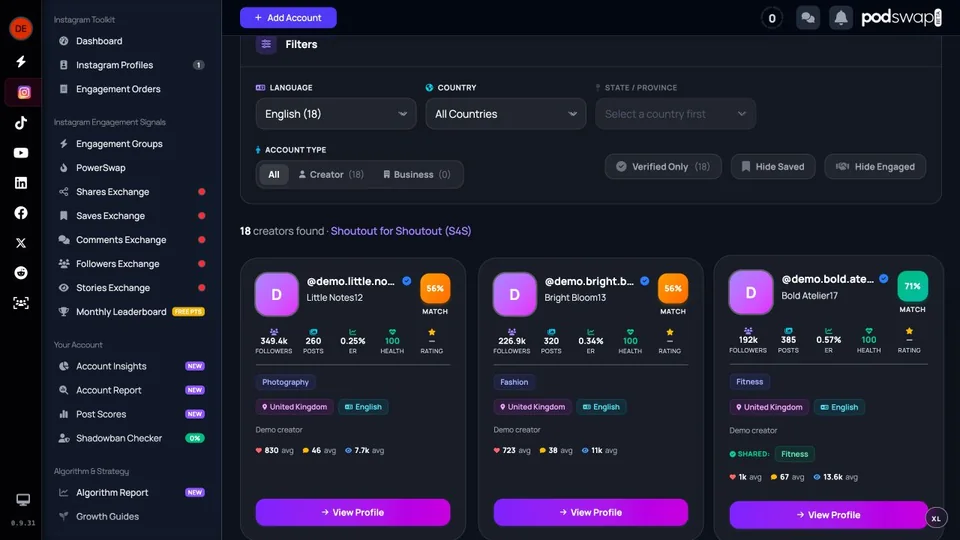
Task: Toggle the Hide Saved filter
Action: point(773,167)
